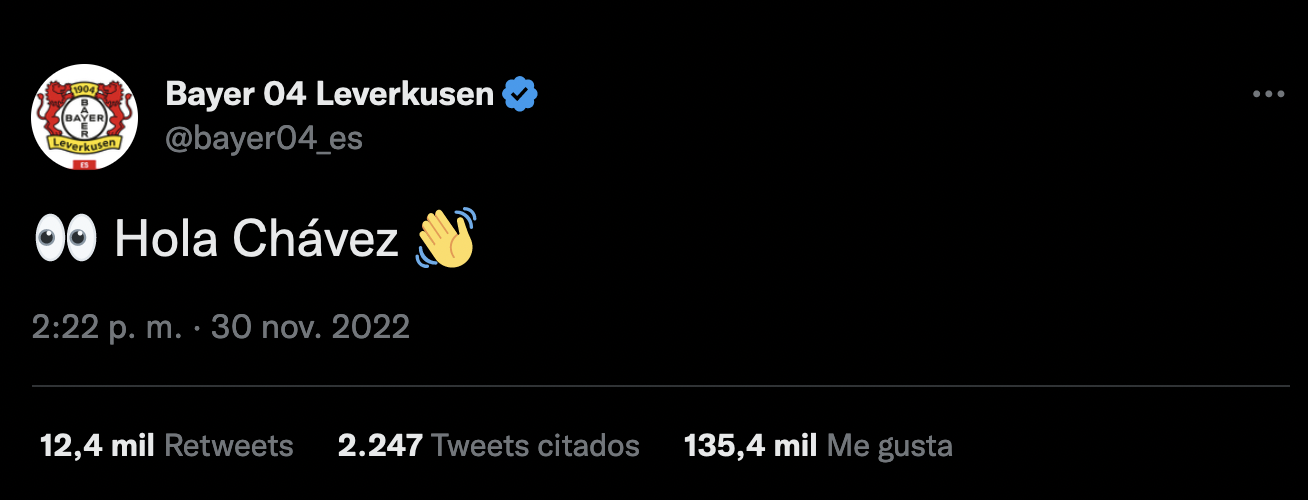Open the Me gusta list

click(889, 445)
